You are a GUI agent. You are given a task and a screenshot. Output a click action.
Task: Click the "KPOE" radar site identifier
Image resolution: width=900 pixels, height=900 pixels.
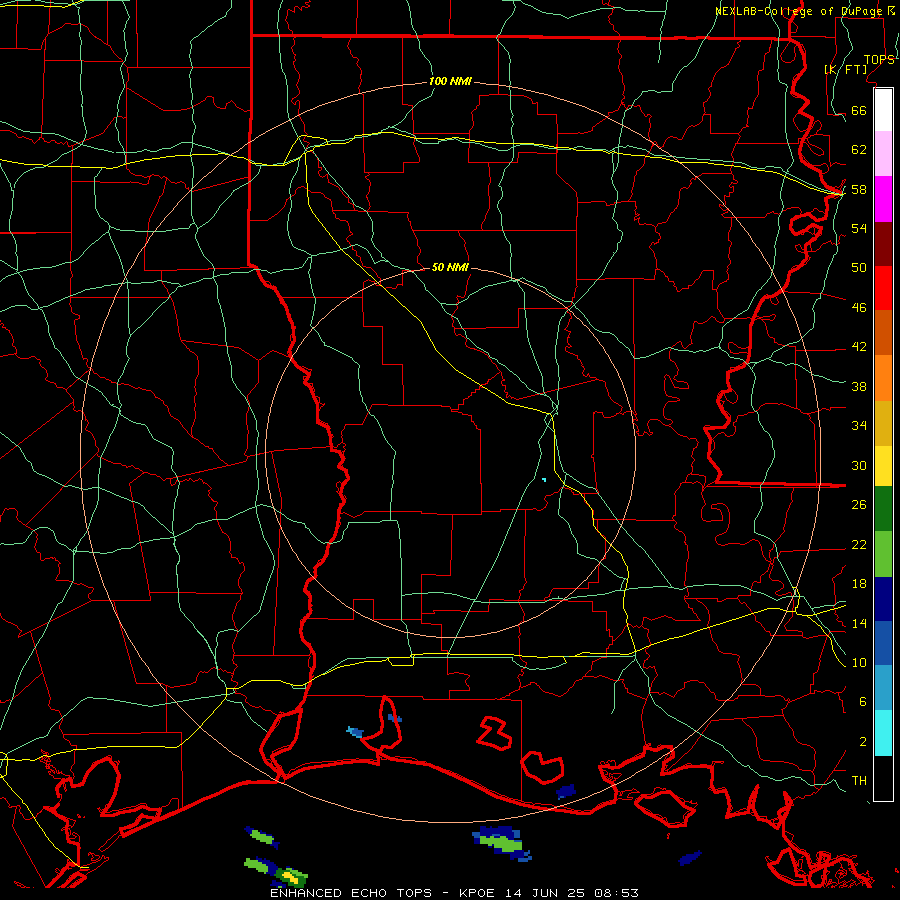click(476, 893)
